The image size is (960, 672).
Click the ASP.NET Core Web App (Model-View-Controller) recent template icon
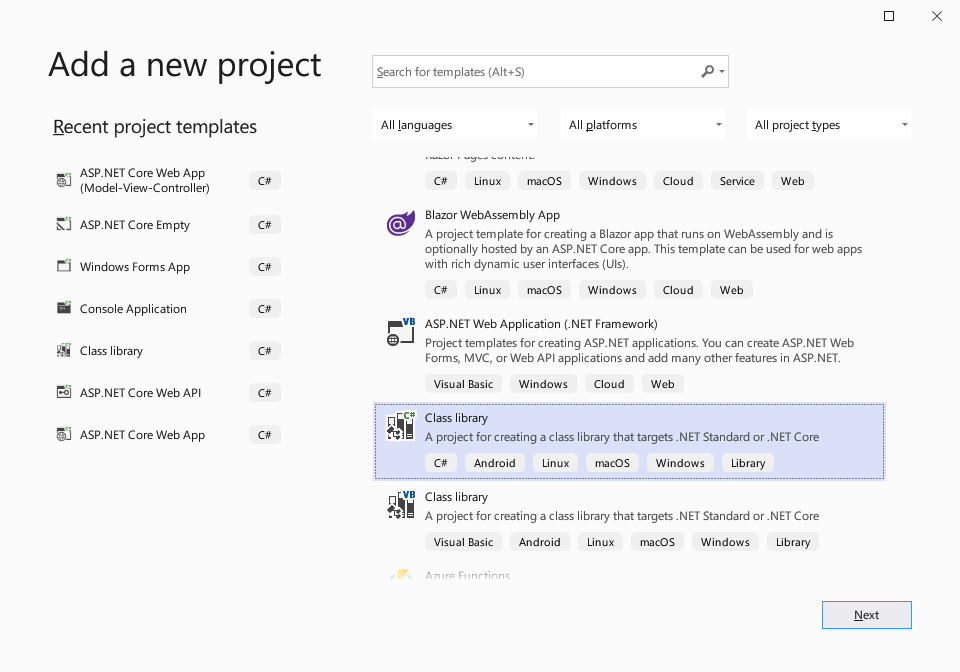(x=64, y=180)
